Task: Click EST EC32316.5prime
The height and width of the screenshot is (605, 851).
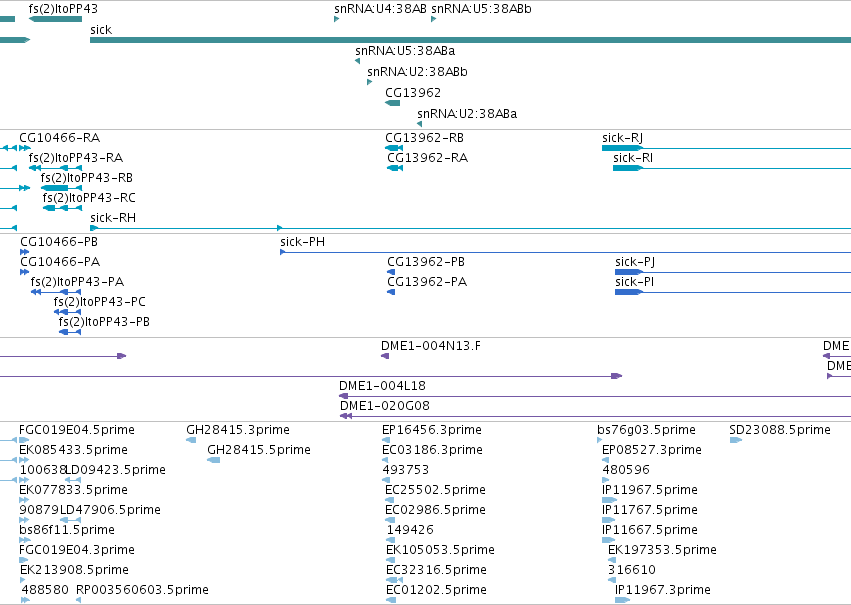Action: pos(436,570)
